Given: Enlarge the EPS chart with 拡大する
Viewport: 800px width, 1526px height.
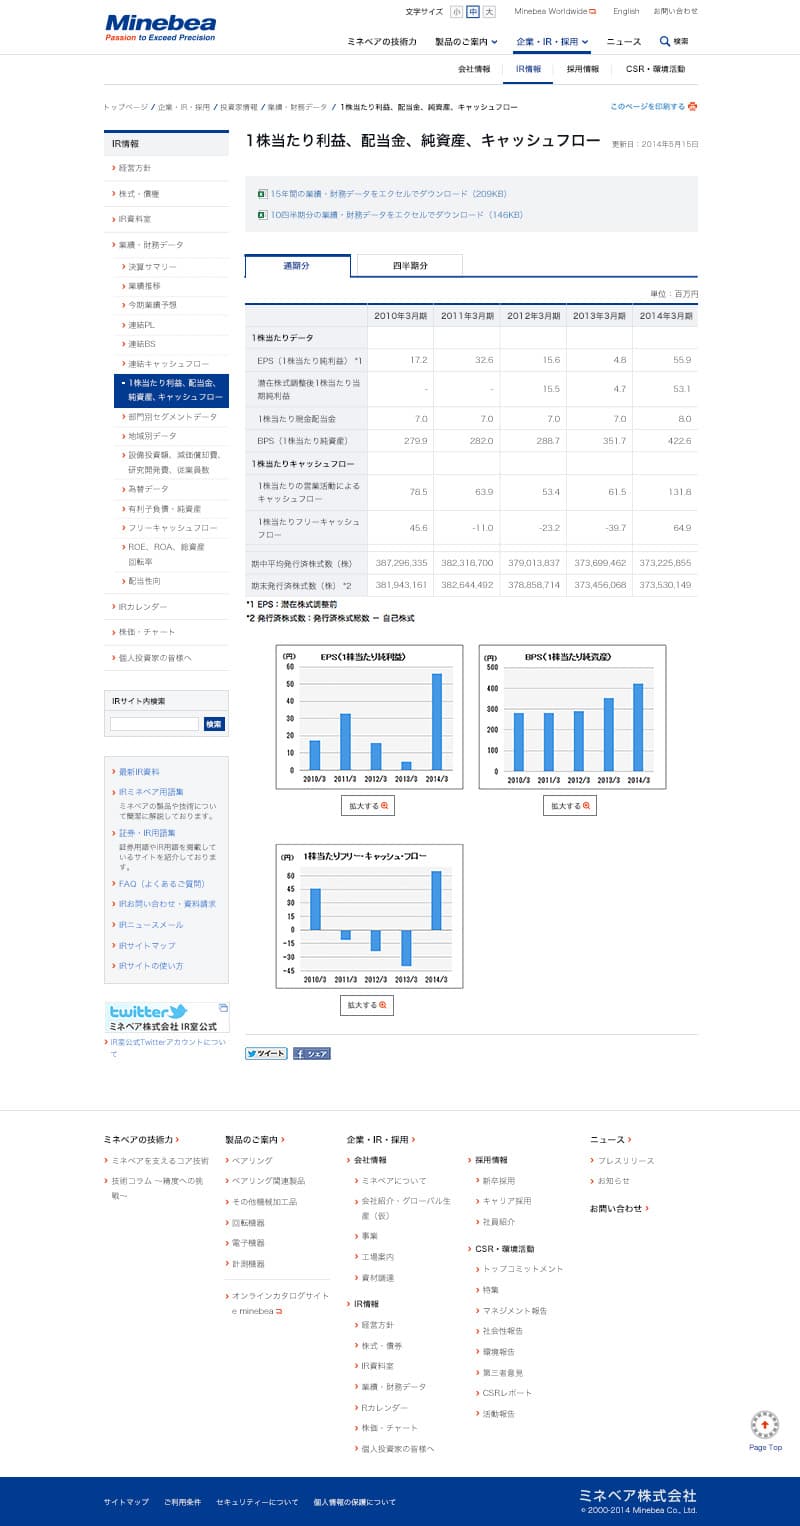Looking at the screenshot, I should click(367, 805).
